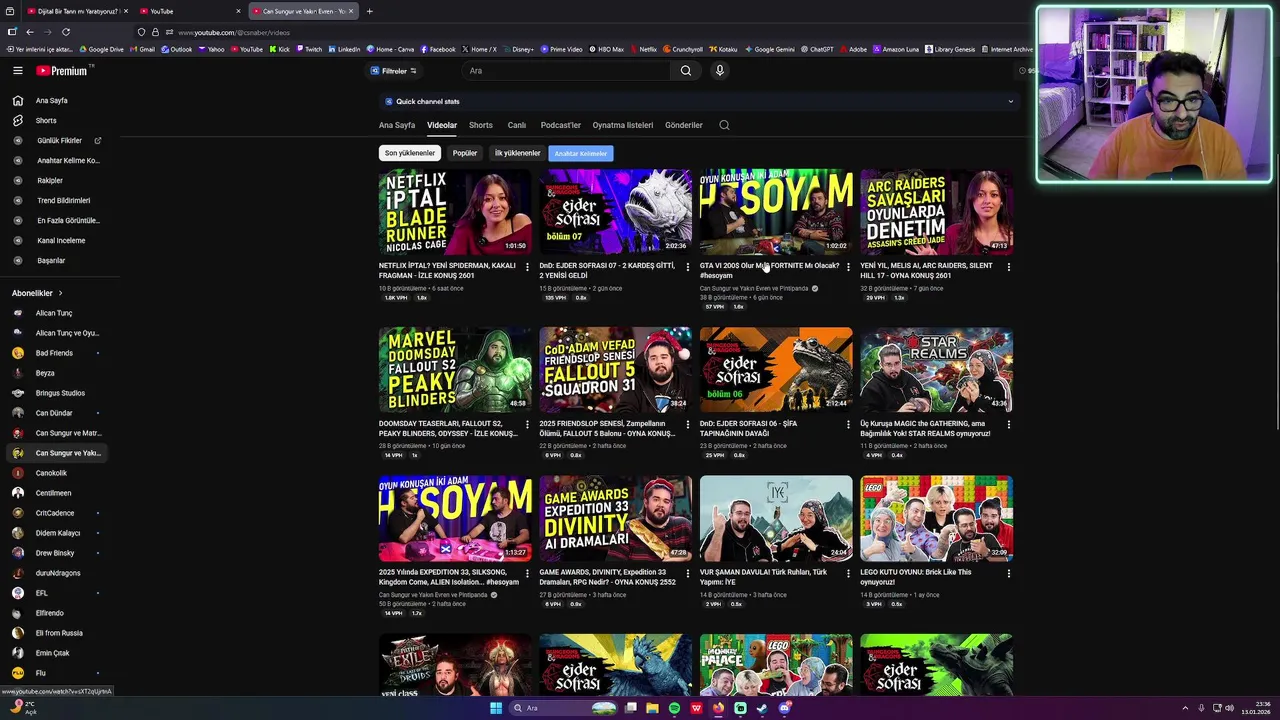Click the YouTube Premium logo

(63, 71)
